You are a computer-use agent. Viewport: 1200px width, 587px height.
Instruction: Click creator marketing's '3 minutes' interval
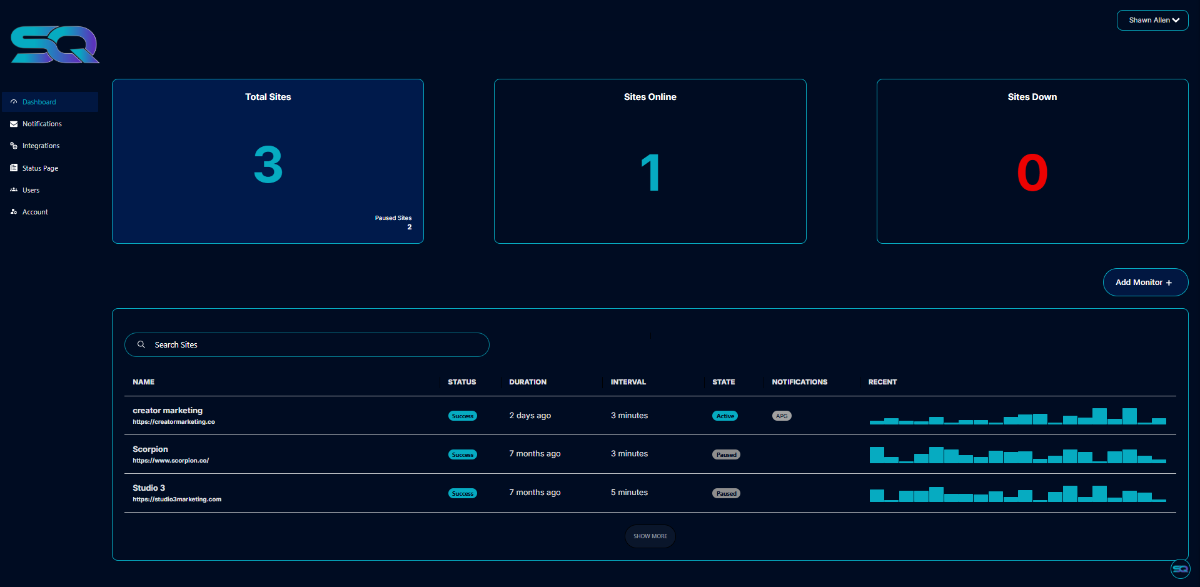(630, 415)
